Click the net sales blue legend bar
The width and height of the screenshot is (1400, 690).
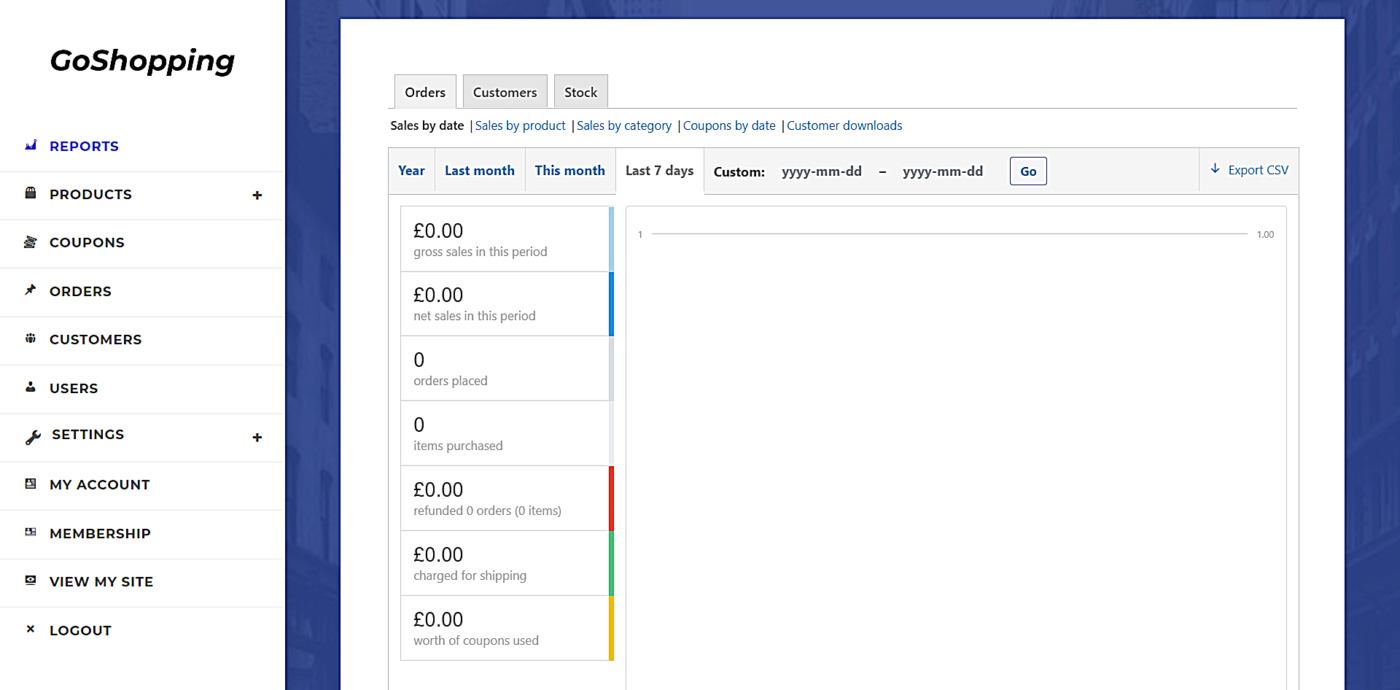pos(611,304)
